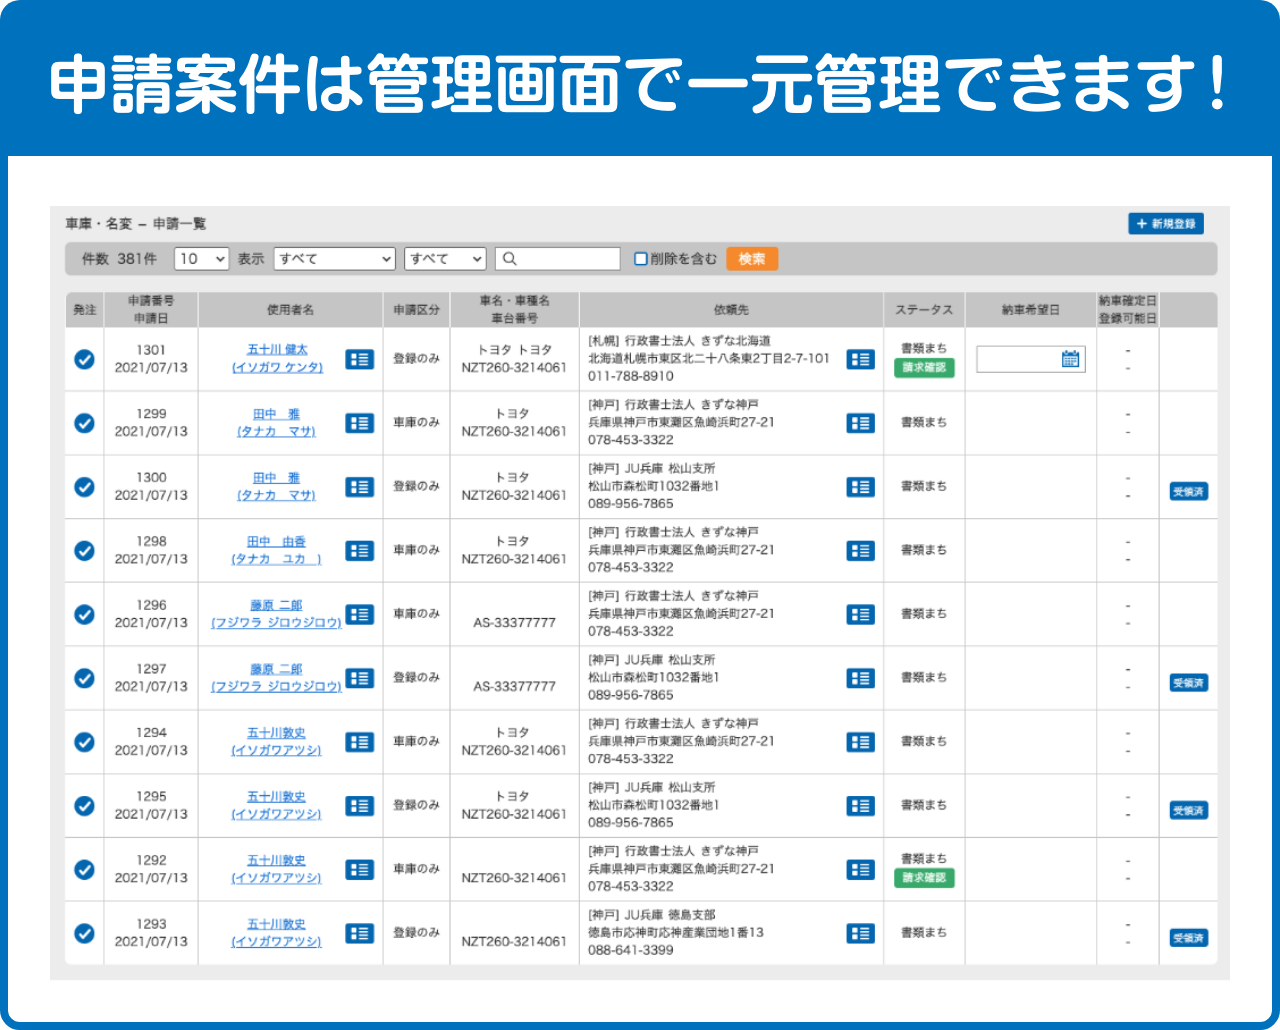Image resolution: width=1280 pixels, height=1030 pixels.
Task: Click the 新規登録 button
Action: [1166, 224]
